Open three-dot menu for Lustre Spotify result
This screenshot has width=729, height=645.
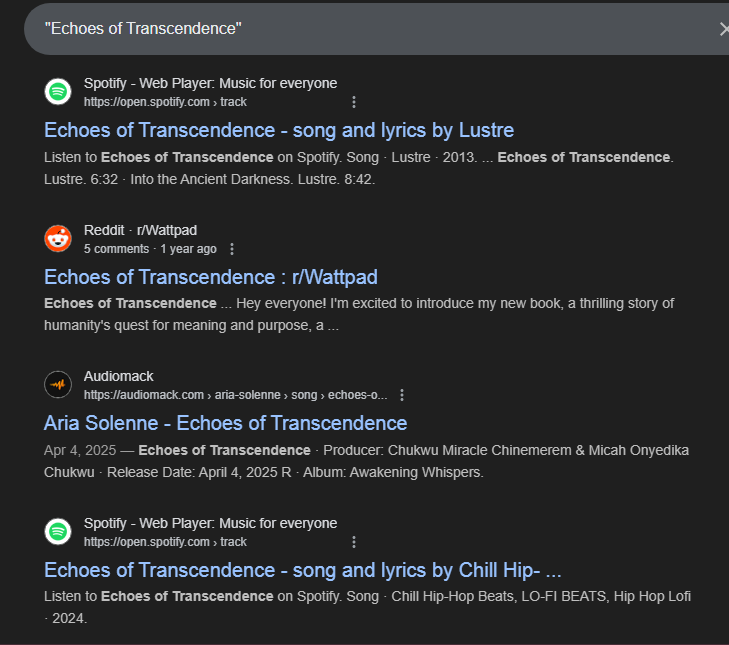(354, 102)
